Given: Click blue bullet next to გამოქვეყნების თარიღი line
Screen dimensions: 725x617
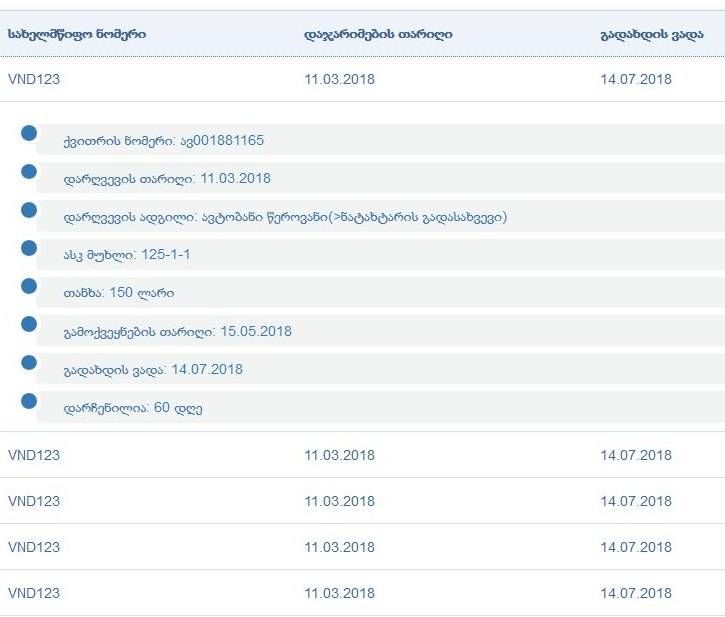Looking at the screenshot, I should [x=29, y=324].
